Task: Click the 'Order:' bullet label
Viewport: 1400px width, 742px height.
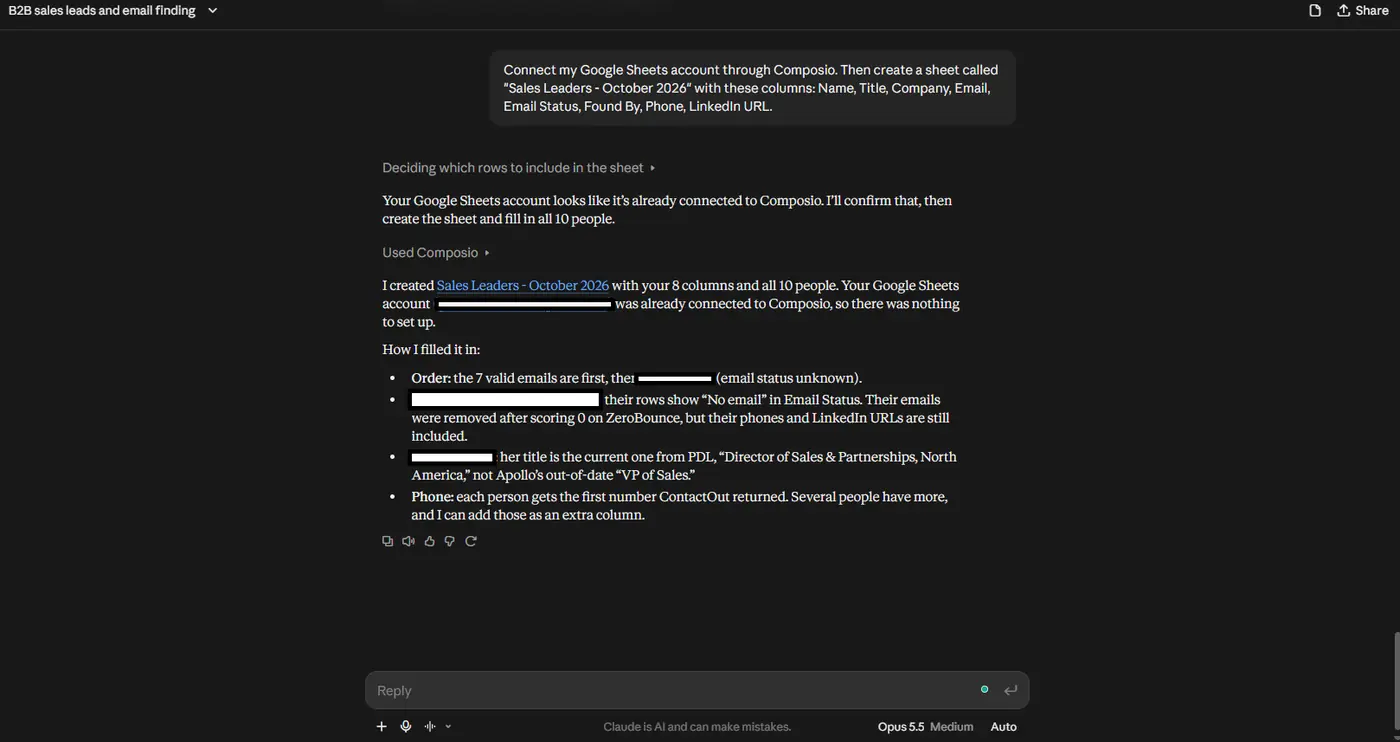Action: (431, 378)
